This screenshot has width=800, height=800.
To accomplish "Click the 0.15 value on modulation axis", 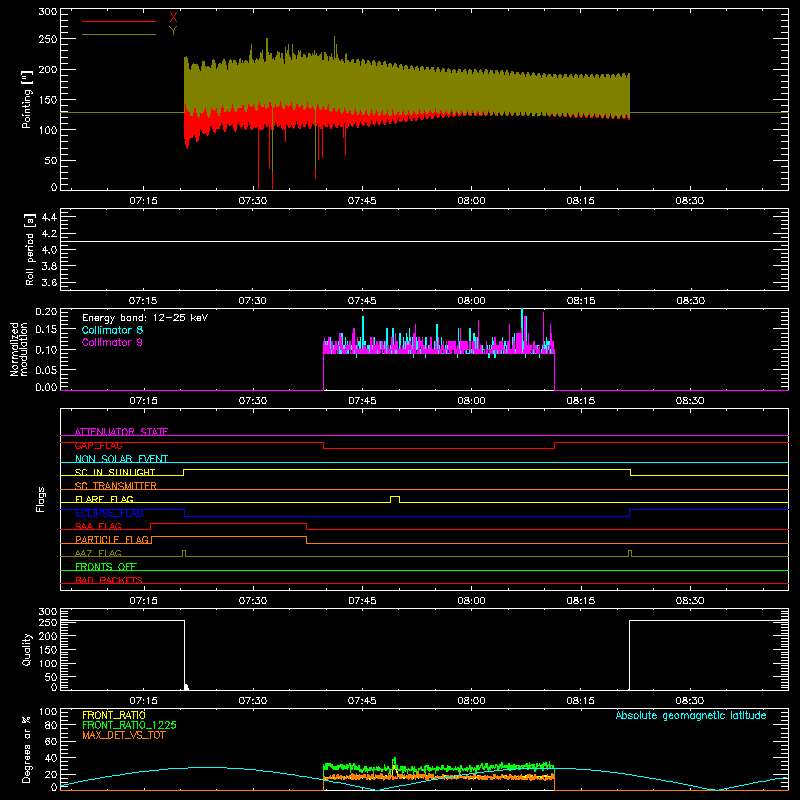I will (x=47, y=330).
